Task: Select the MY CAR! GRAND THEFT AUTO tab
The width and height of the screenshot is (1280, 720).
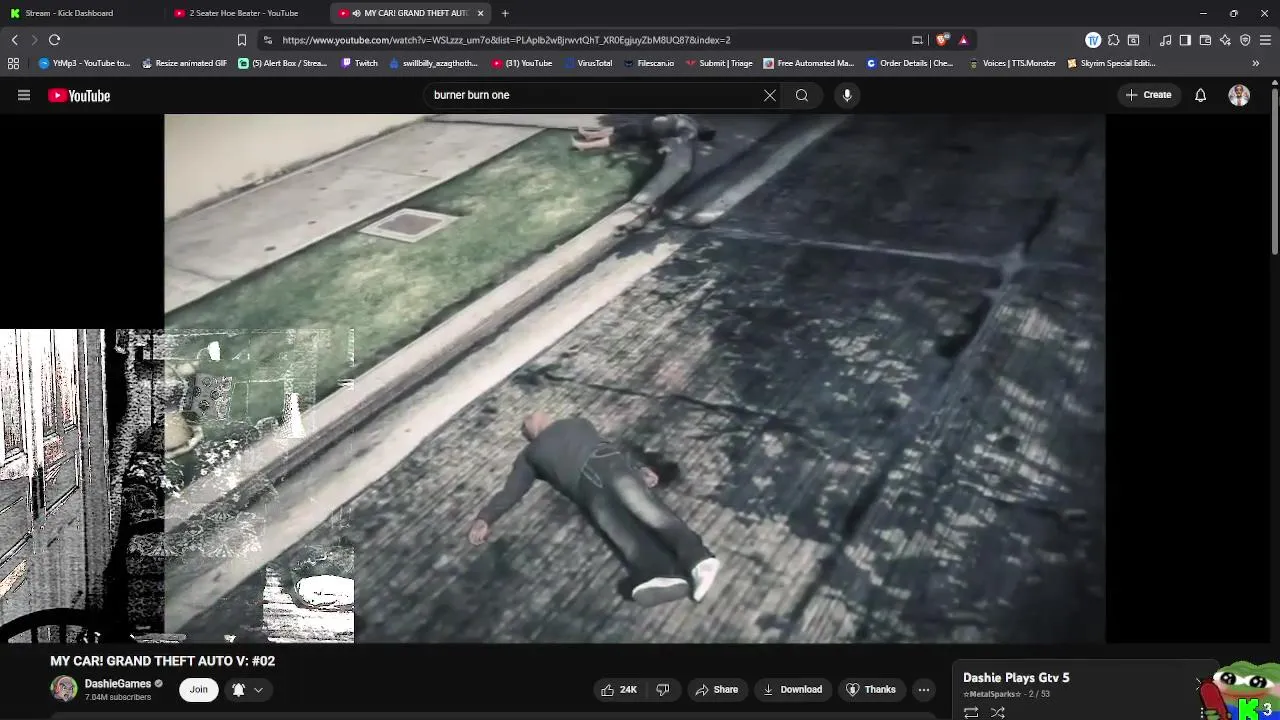Action: (408, 13)
